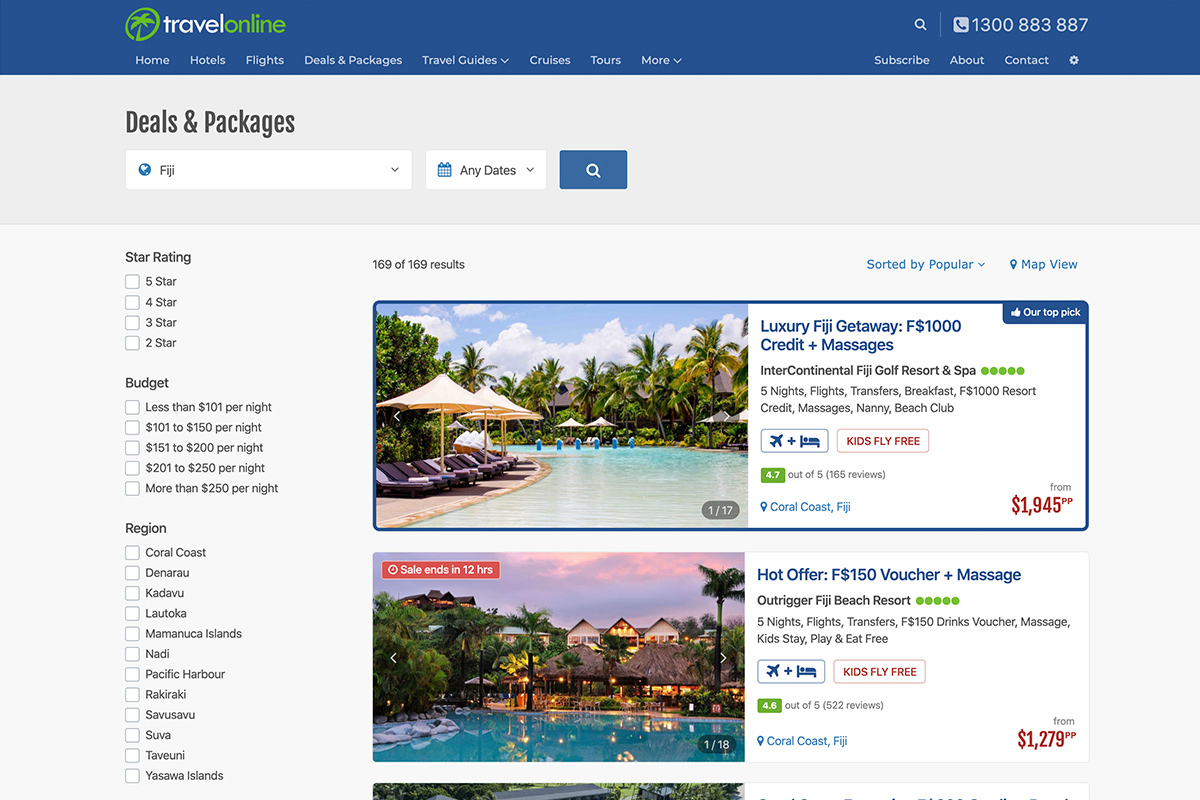Open the Coral Coast, Fiji link in top pick

point(809,507)
